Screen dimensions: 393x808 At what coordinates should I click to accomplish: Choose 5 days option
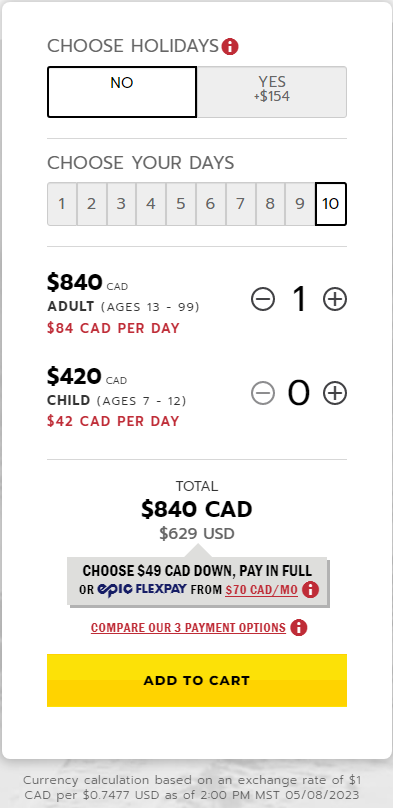181,204
